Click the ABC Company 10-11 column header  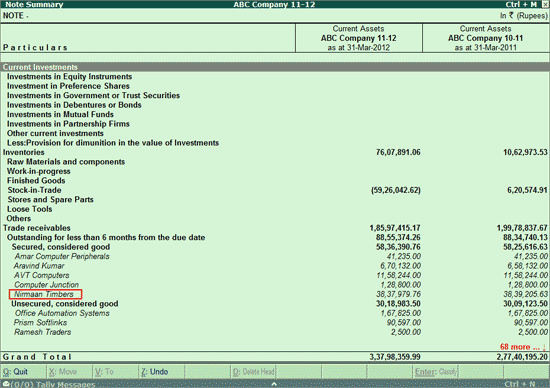click(x=485, y=38)
